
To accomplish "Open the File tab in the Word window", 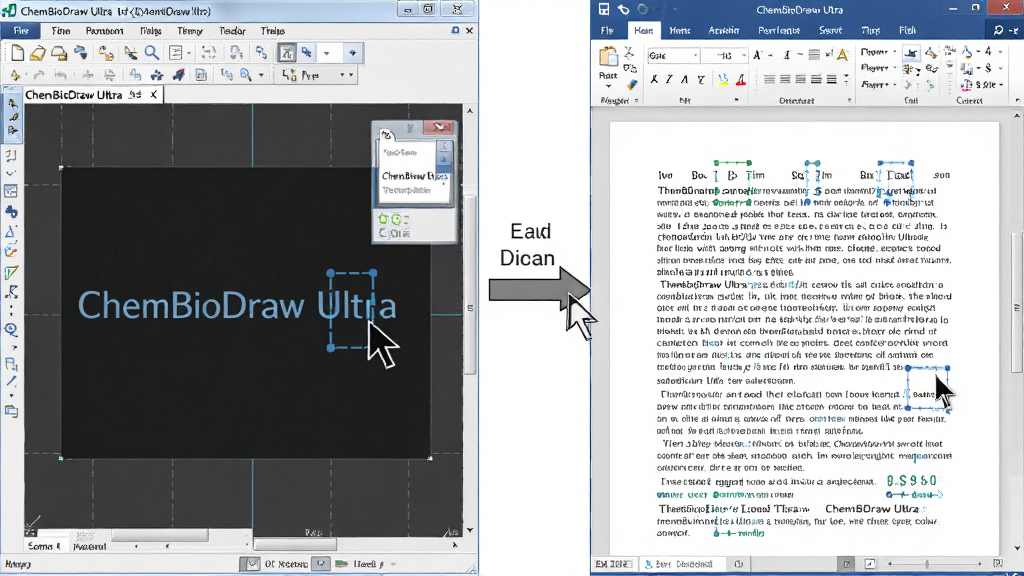I will point(607,31).
